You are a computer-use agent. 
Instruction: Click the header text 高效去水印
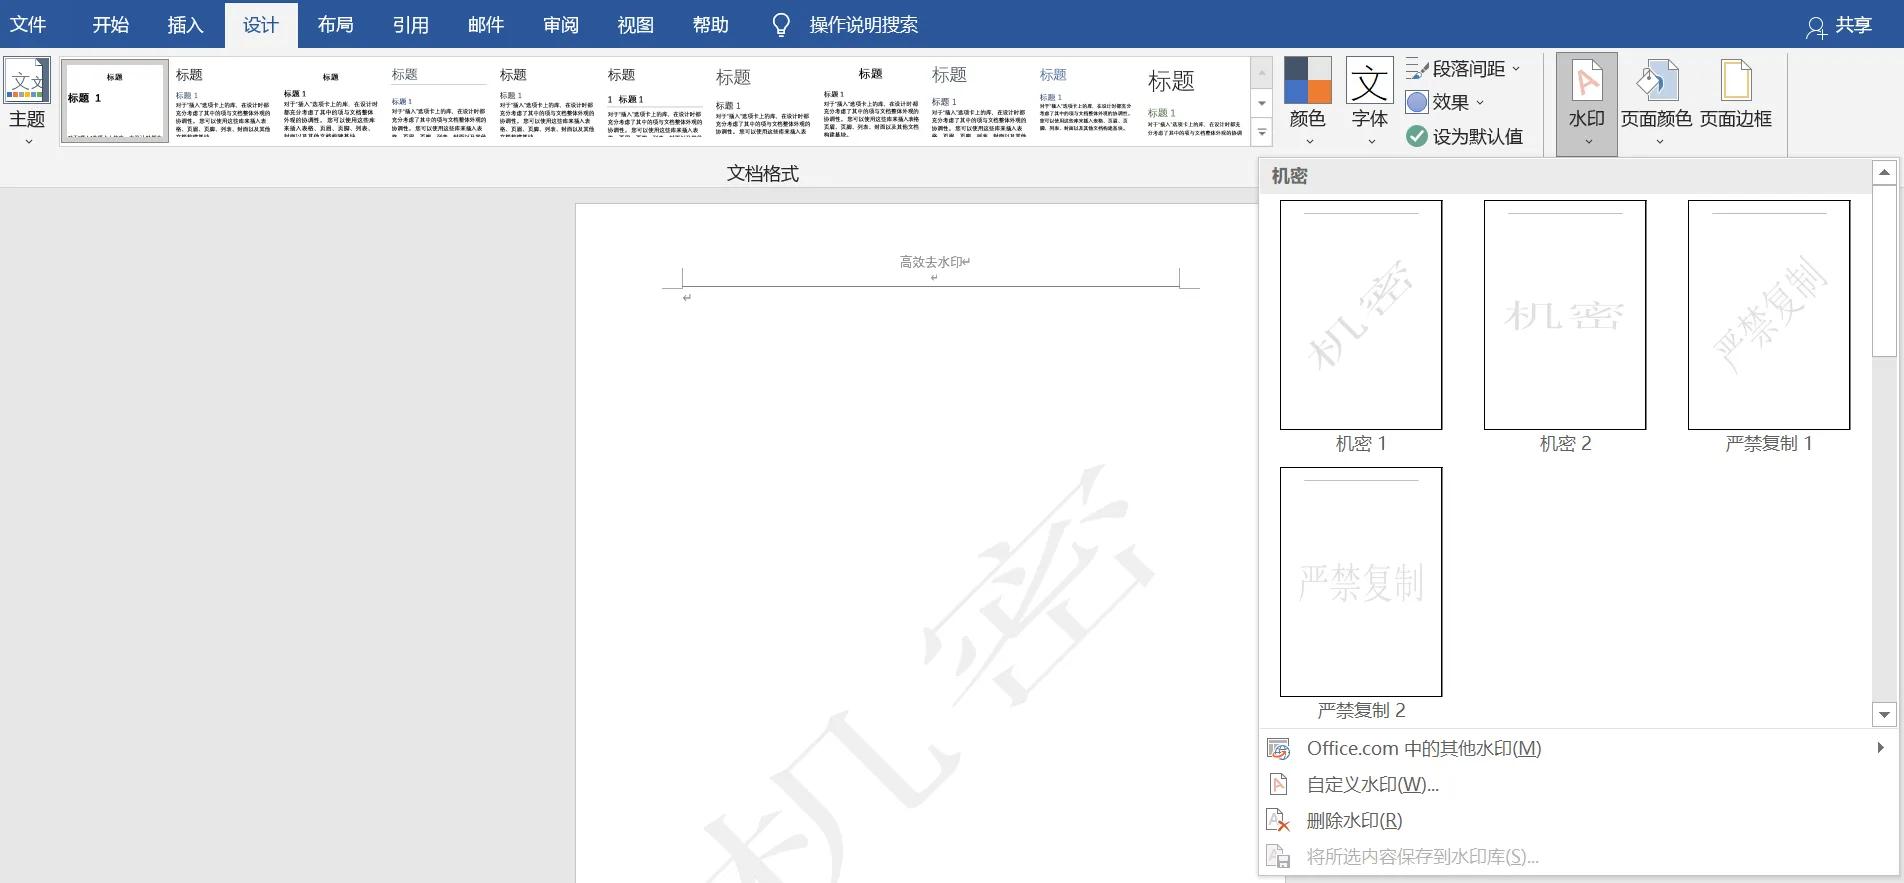click(x=930, y=262)
